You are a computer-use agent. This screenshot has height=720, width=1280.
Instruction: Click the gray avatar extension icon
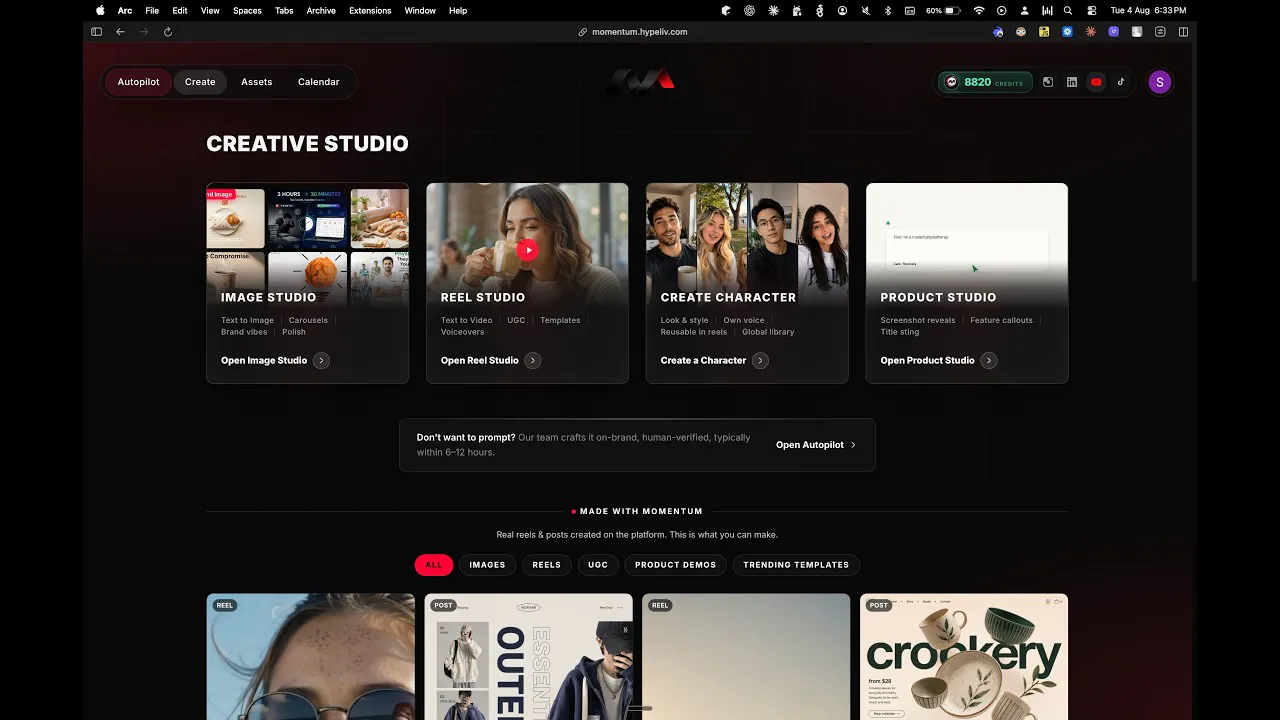click(1137, 32)
